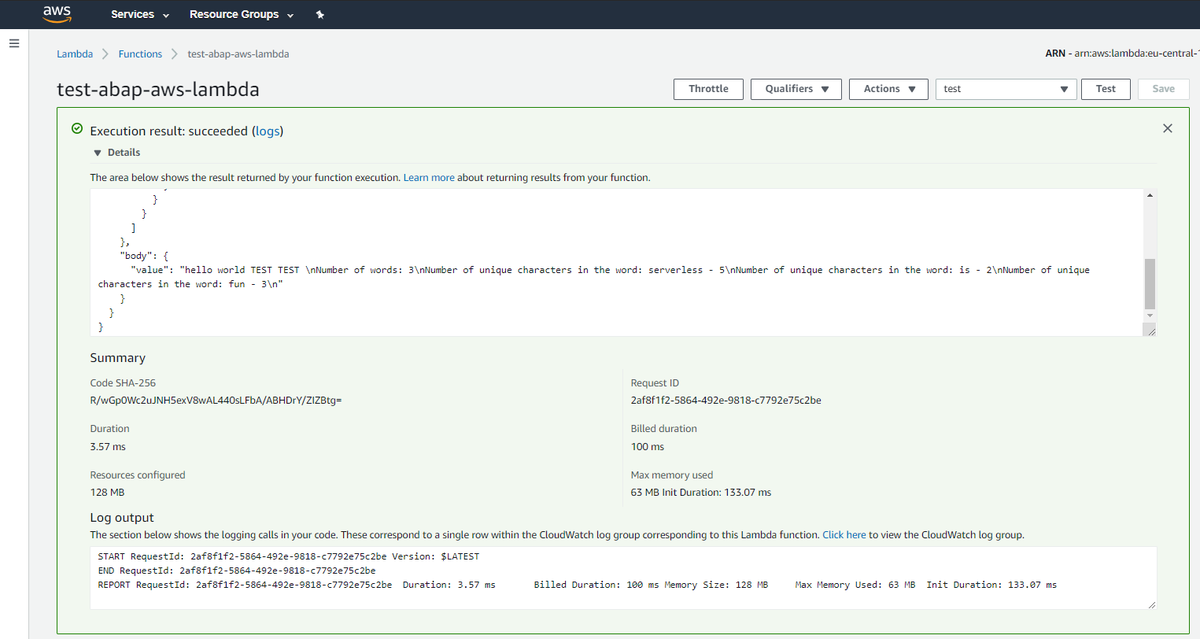
Task: Click the Save button
Action: (1163, 89)
